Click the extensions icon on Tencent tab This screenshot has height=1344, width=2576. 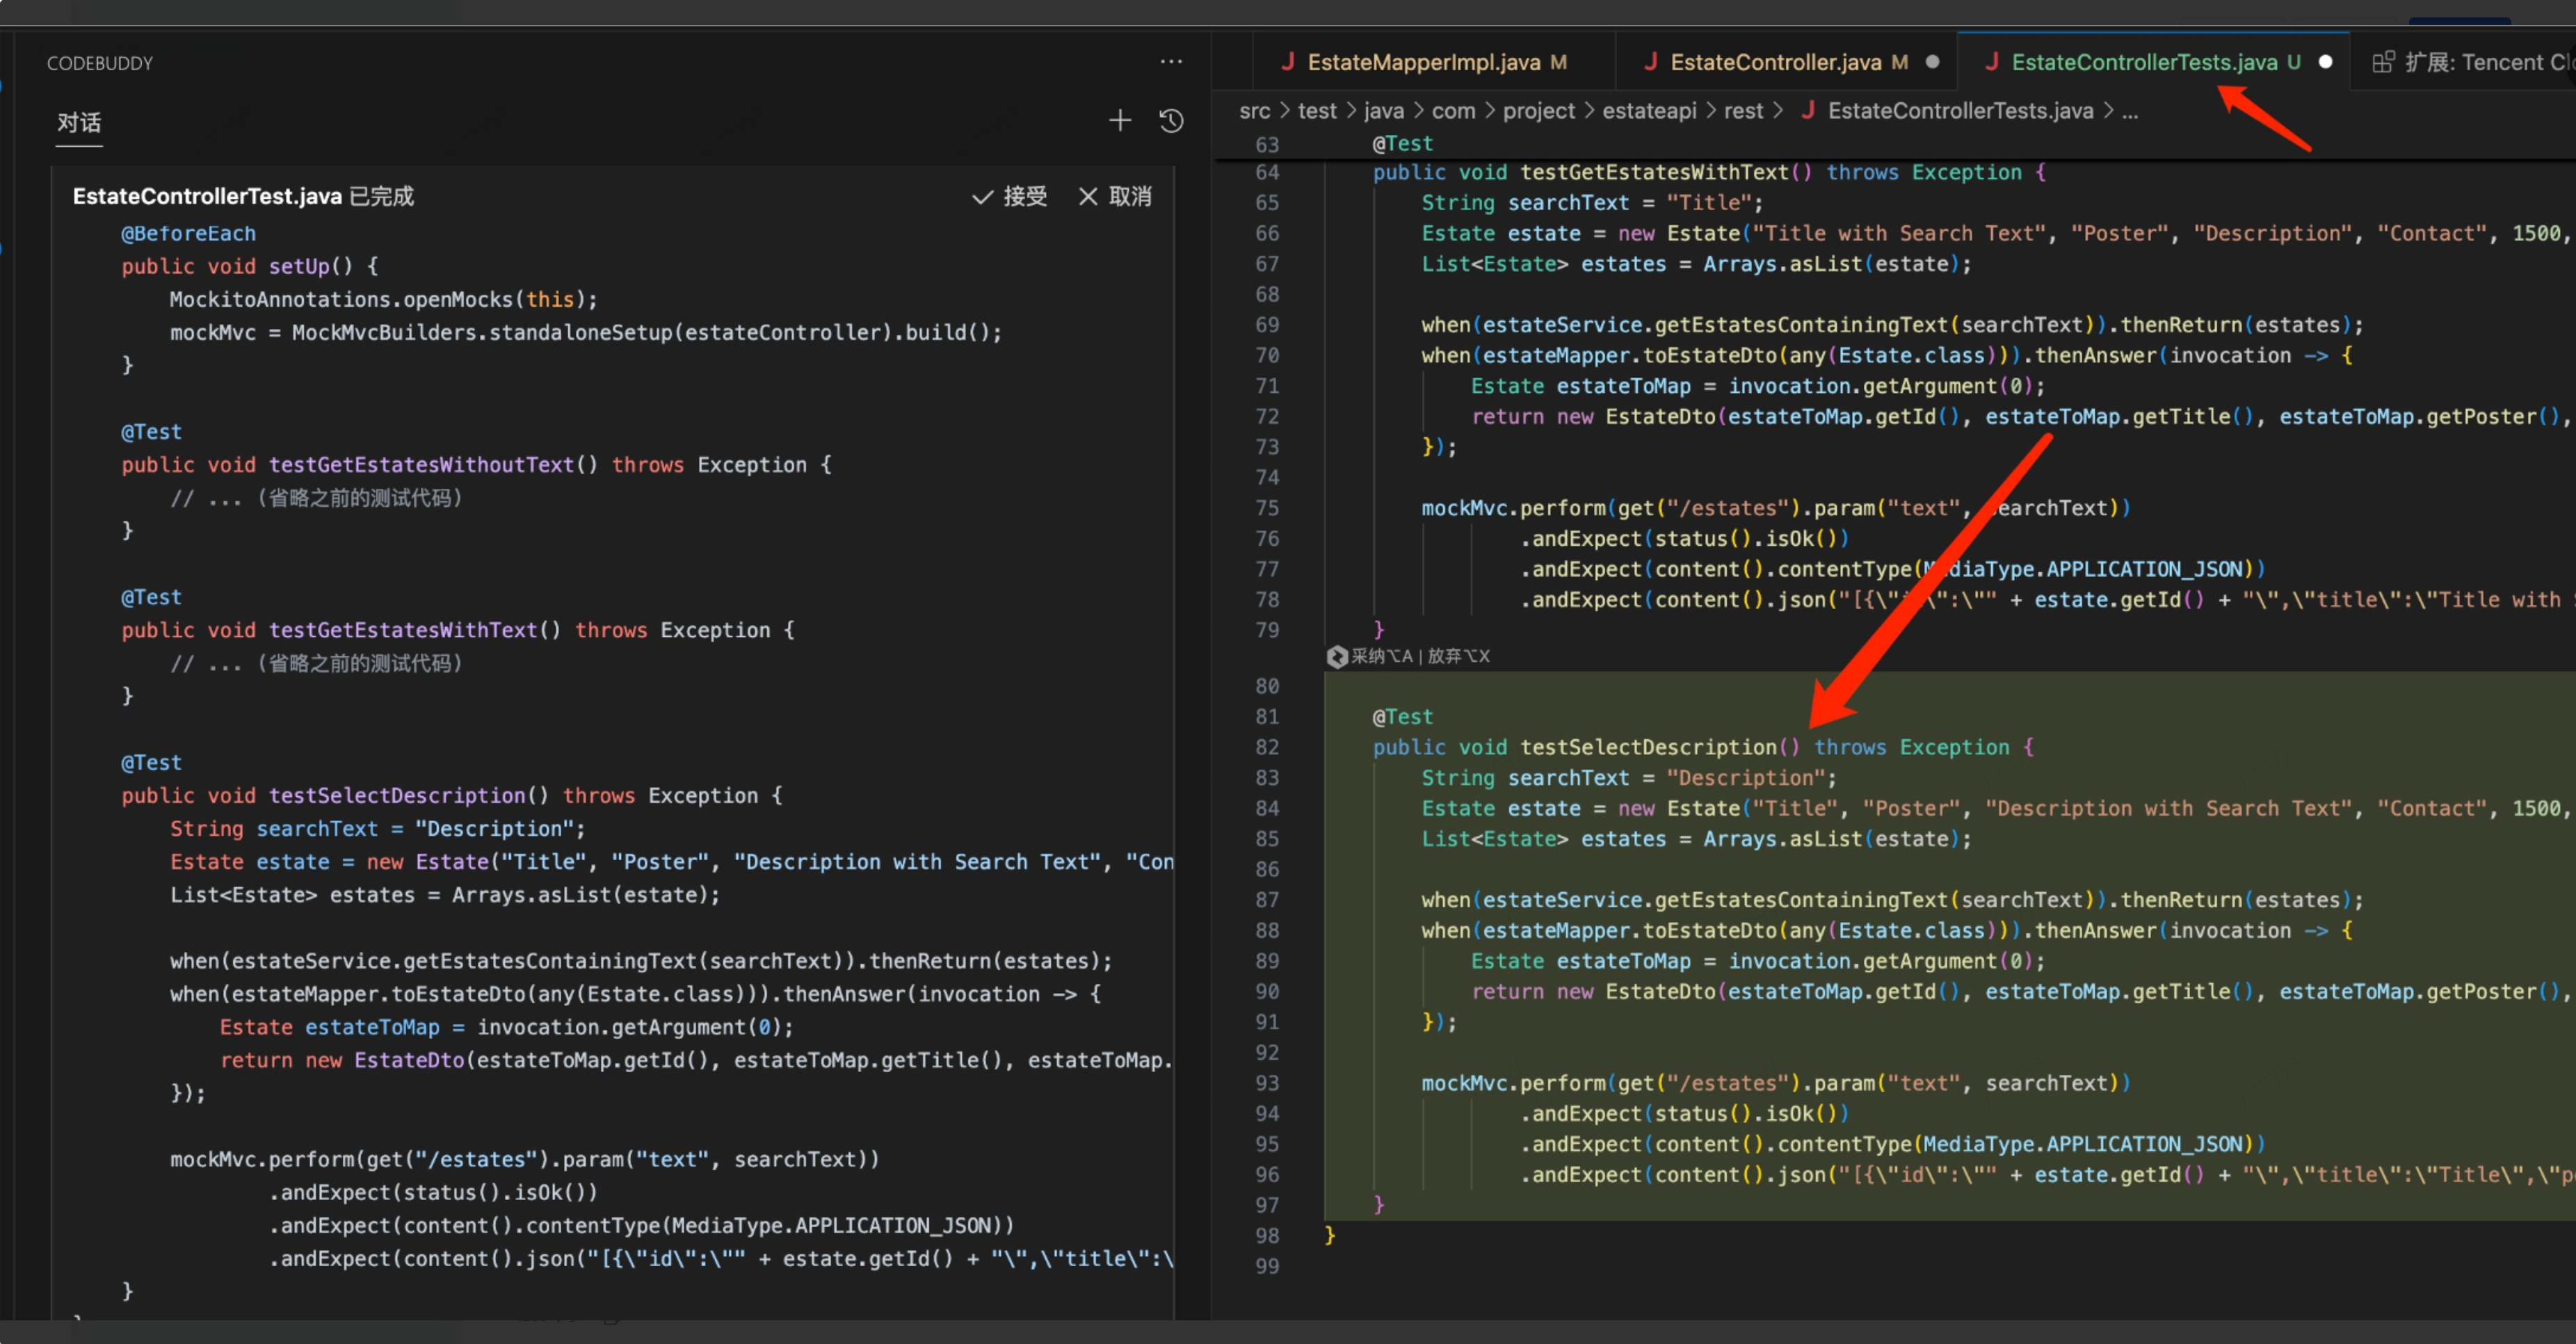tap(2383, 62)
